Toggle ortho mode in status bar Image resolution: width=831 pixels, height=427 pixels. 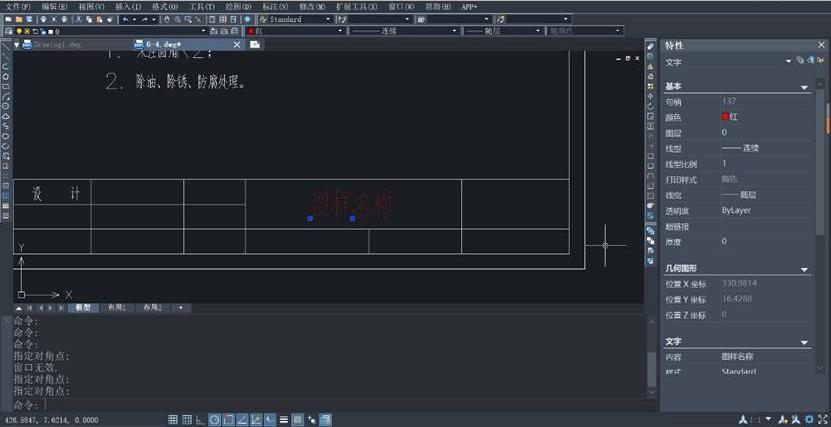point(200,420)
